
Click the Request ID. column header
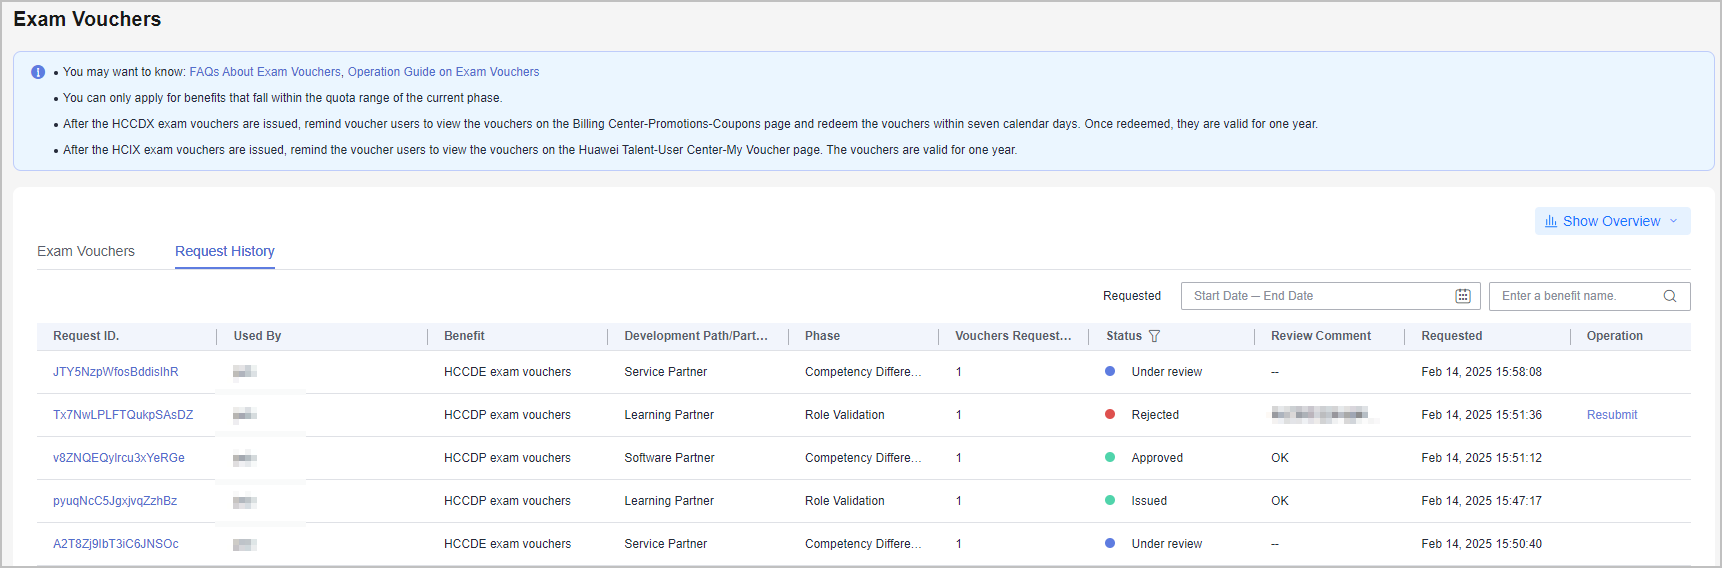pos(86,336)
